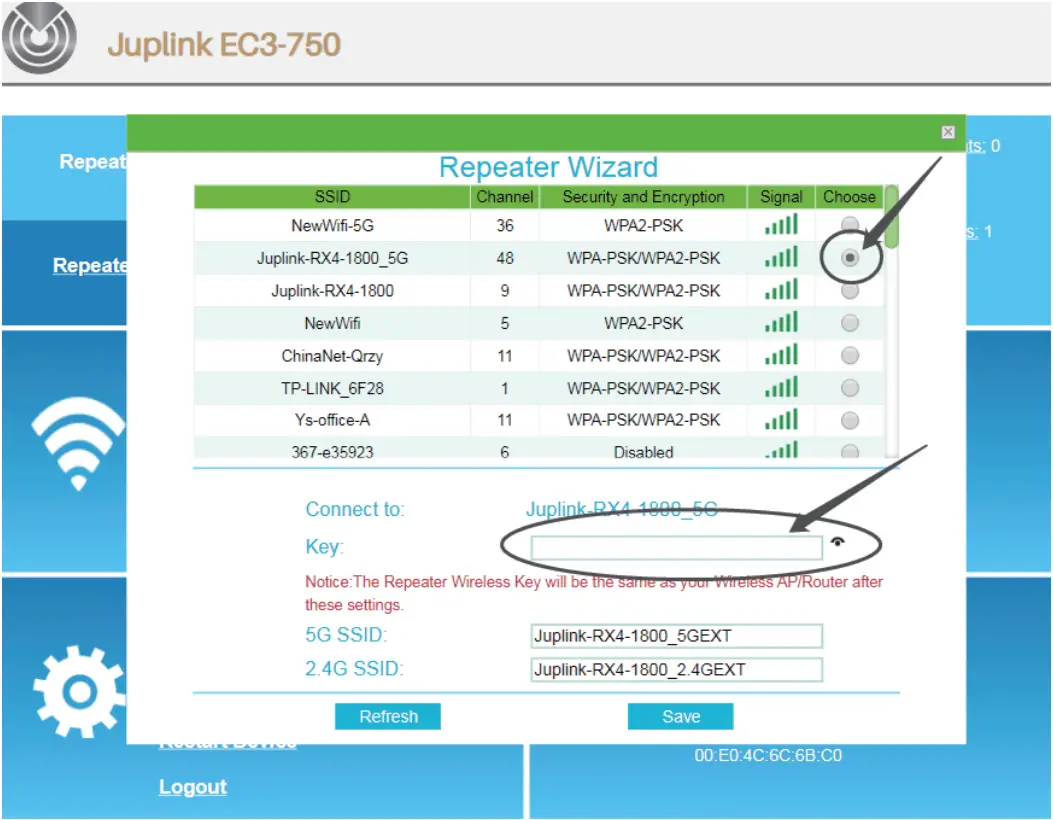Screen dimensions: 1053x820
Task: Select the radio button for NewWifi-5G
Action: point(849,225)
